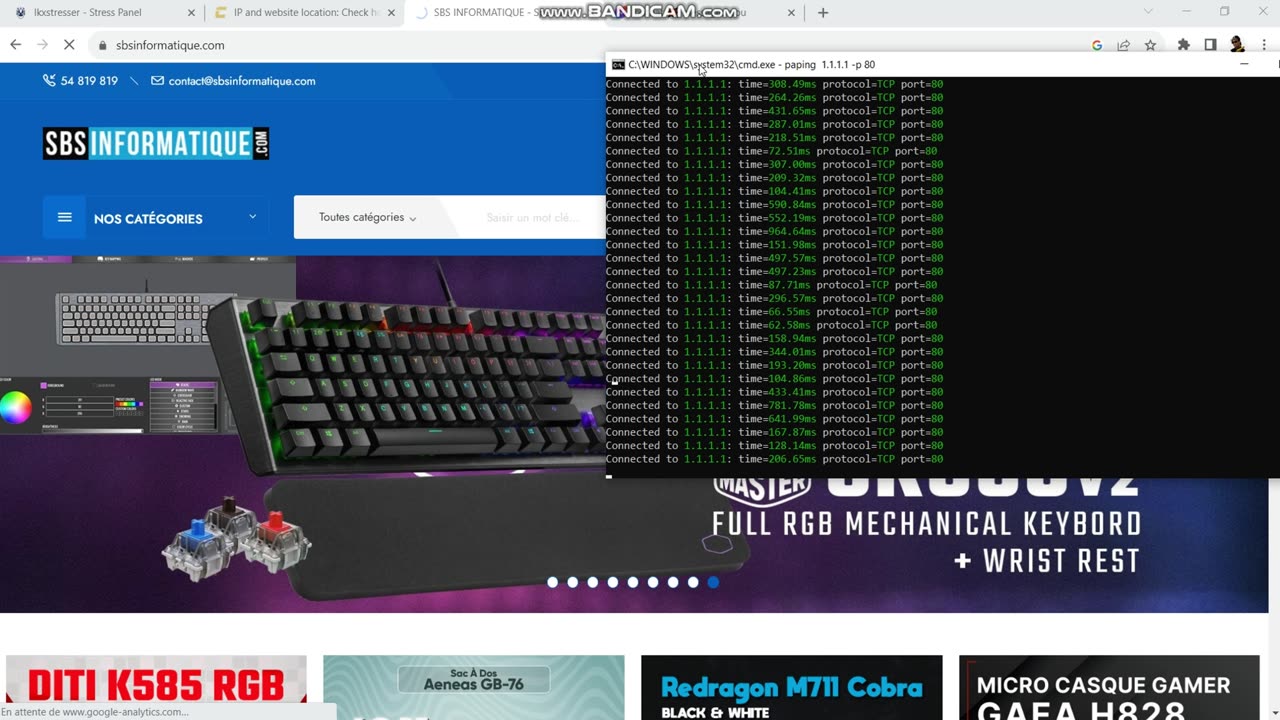1280x720 pixels.
Task: Open the Aeneas GB-76 backpack banner
Action: [474, 687]
